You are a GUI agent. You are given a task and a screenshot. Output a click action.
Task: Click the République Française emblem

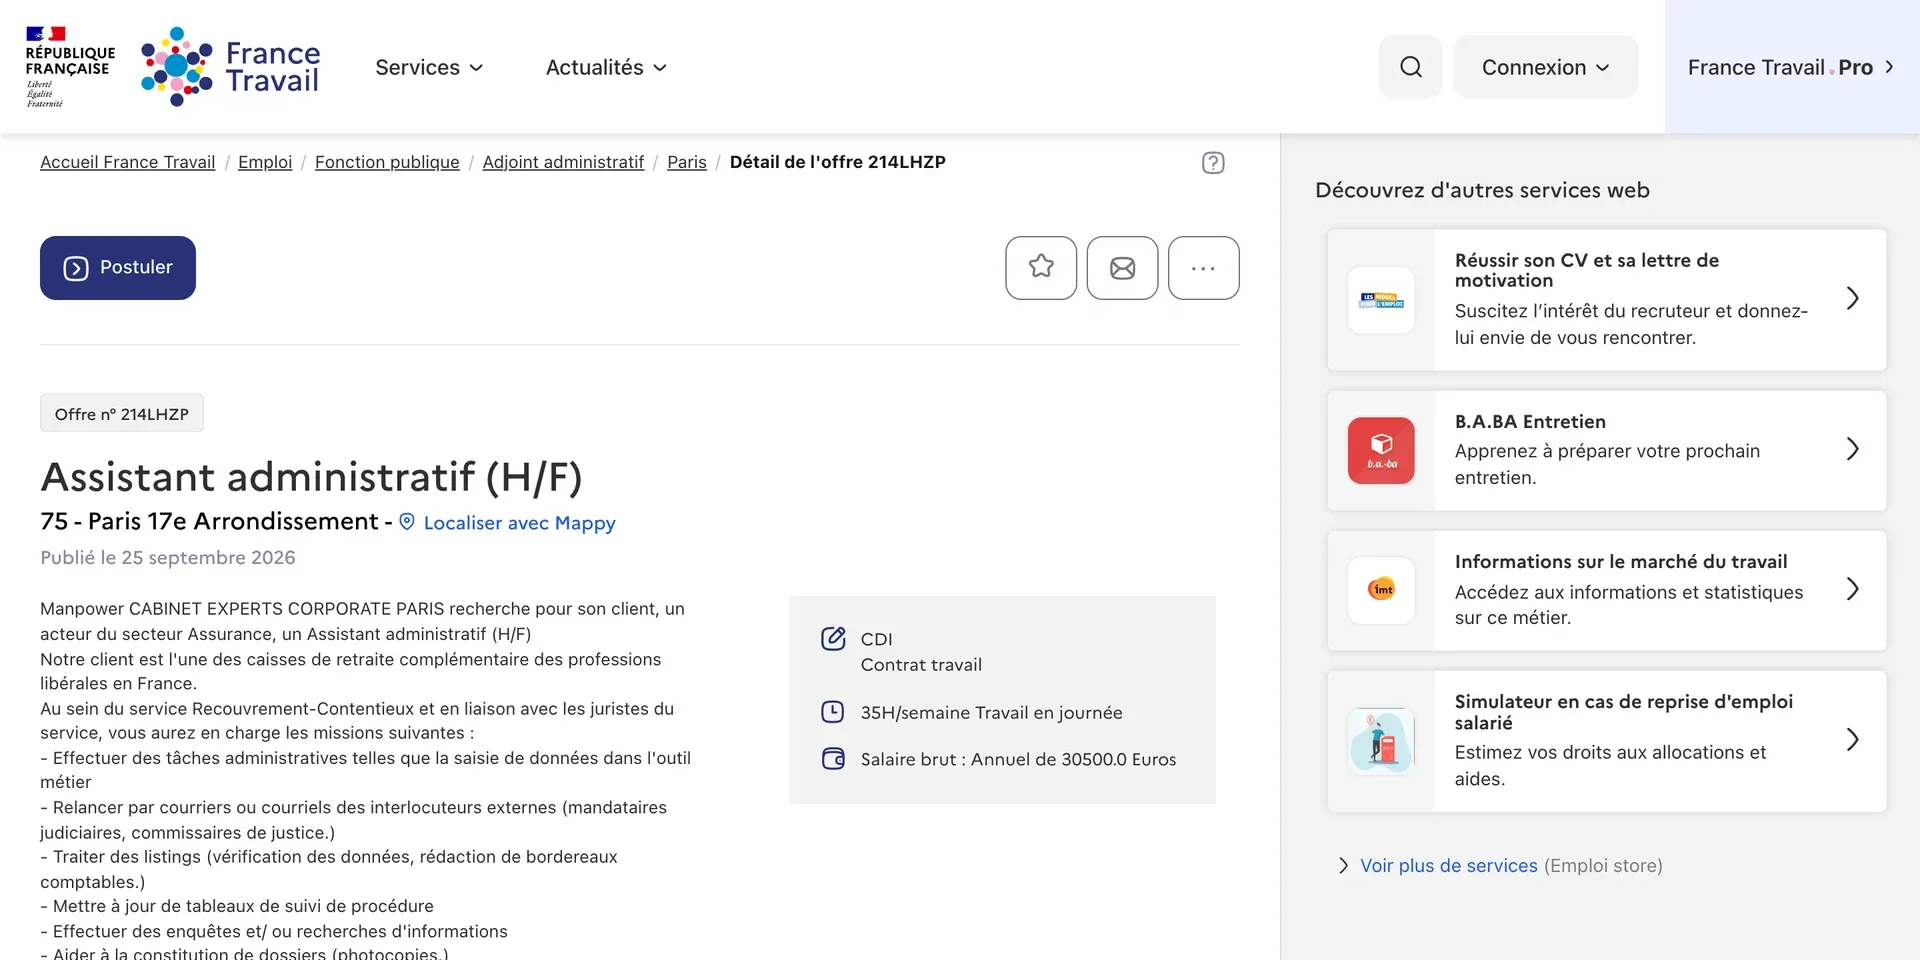pyautogui.click(x=69, y=67)
